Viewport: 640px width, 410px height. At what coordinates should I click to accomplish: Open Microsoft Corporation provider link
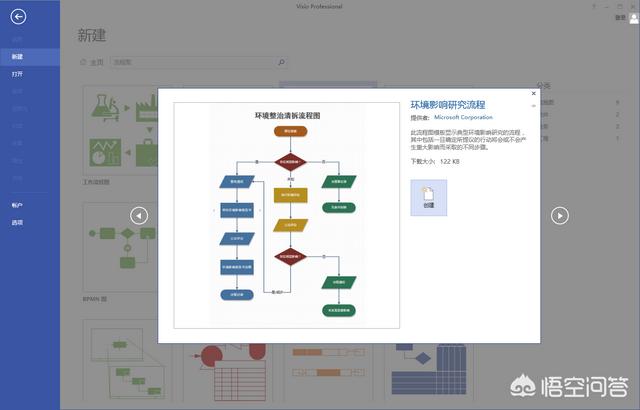(x=463, y=117)
